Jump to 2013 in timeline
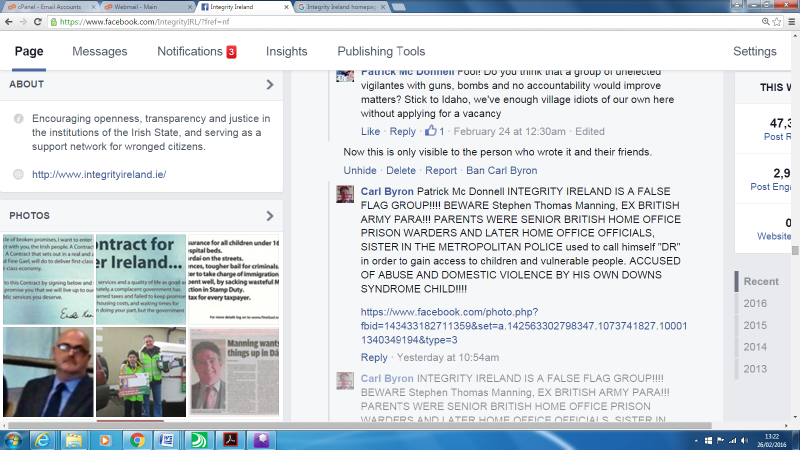The height and width of the screenshot is (450, 800). (x=755, y=369)
